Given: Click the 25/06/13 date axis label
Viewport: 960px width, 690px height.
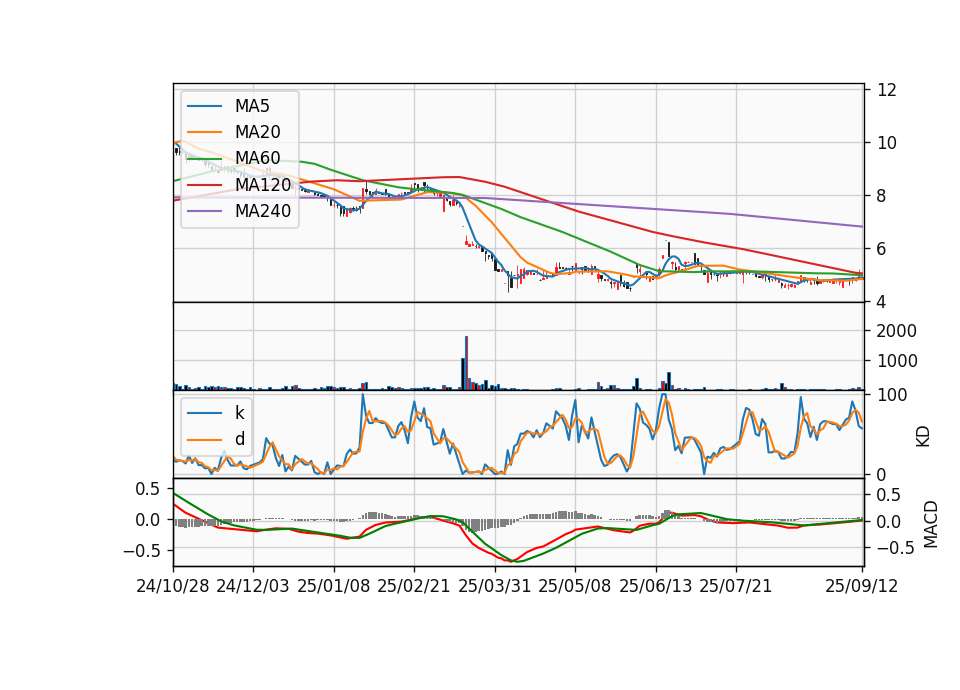Looking at the screenshot, I should (x=656, y=586).
